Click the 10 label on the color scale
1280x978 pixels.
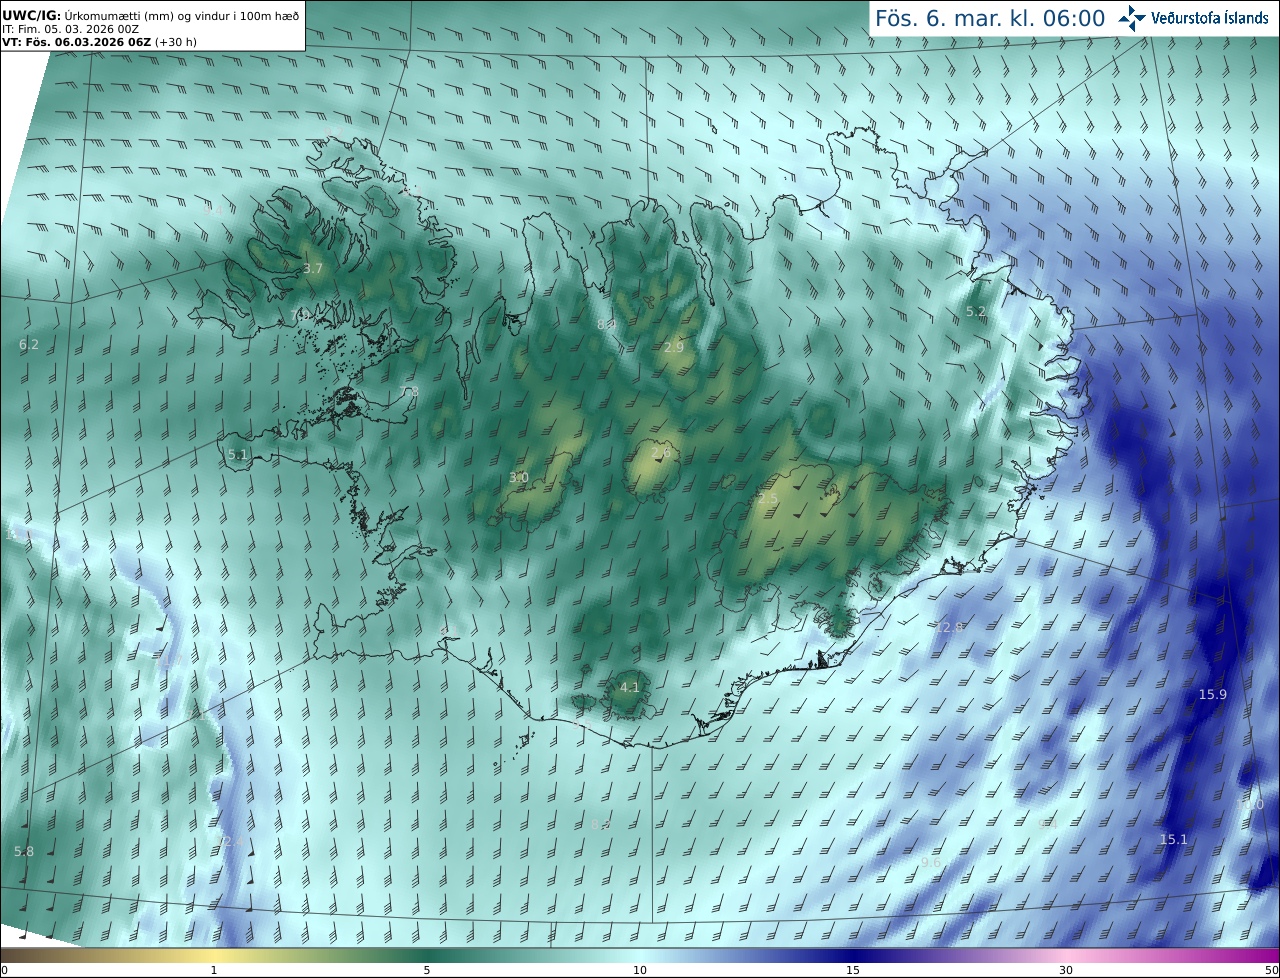point(640,970)
